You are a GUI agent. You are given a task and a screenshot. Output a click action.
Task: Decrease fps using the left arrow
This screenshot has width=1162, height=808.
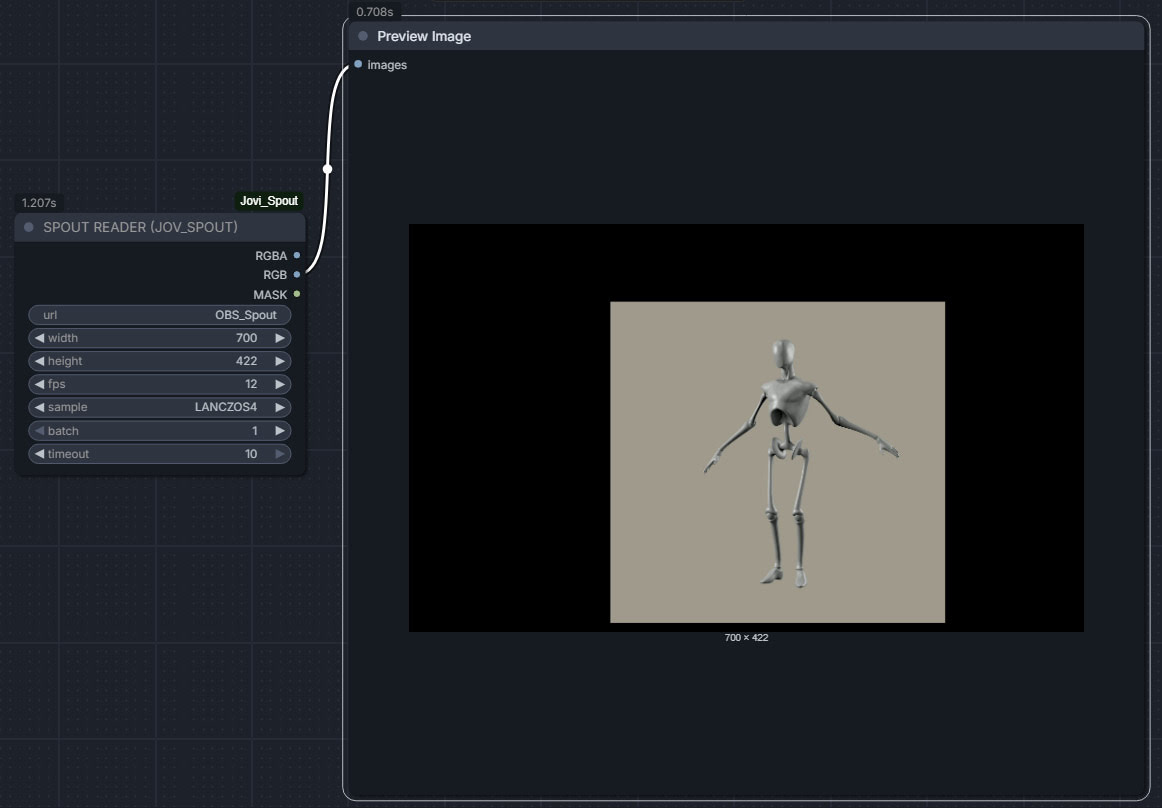[39, 384]
